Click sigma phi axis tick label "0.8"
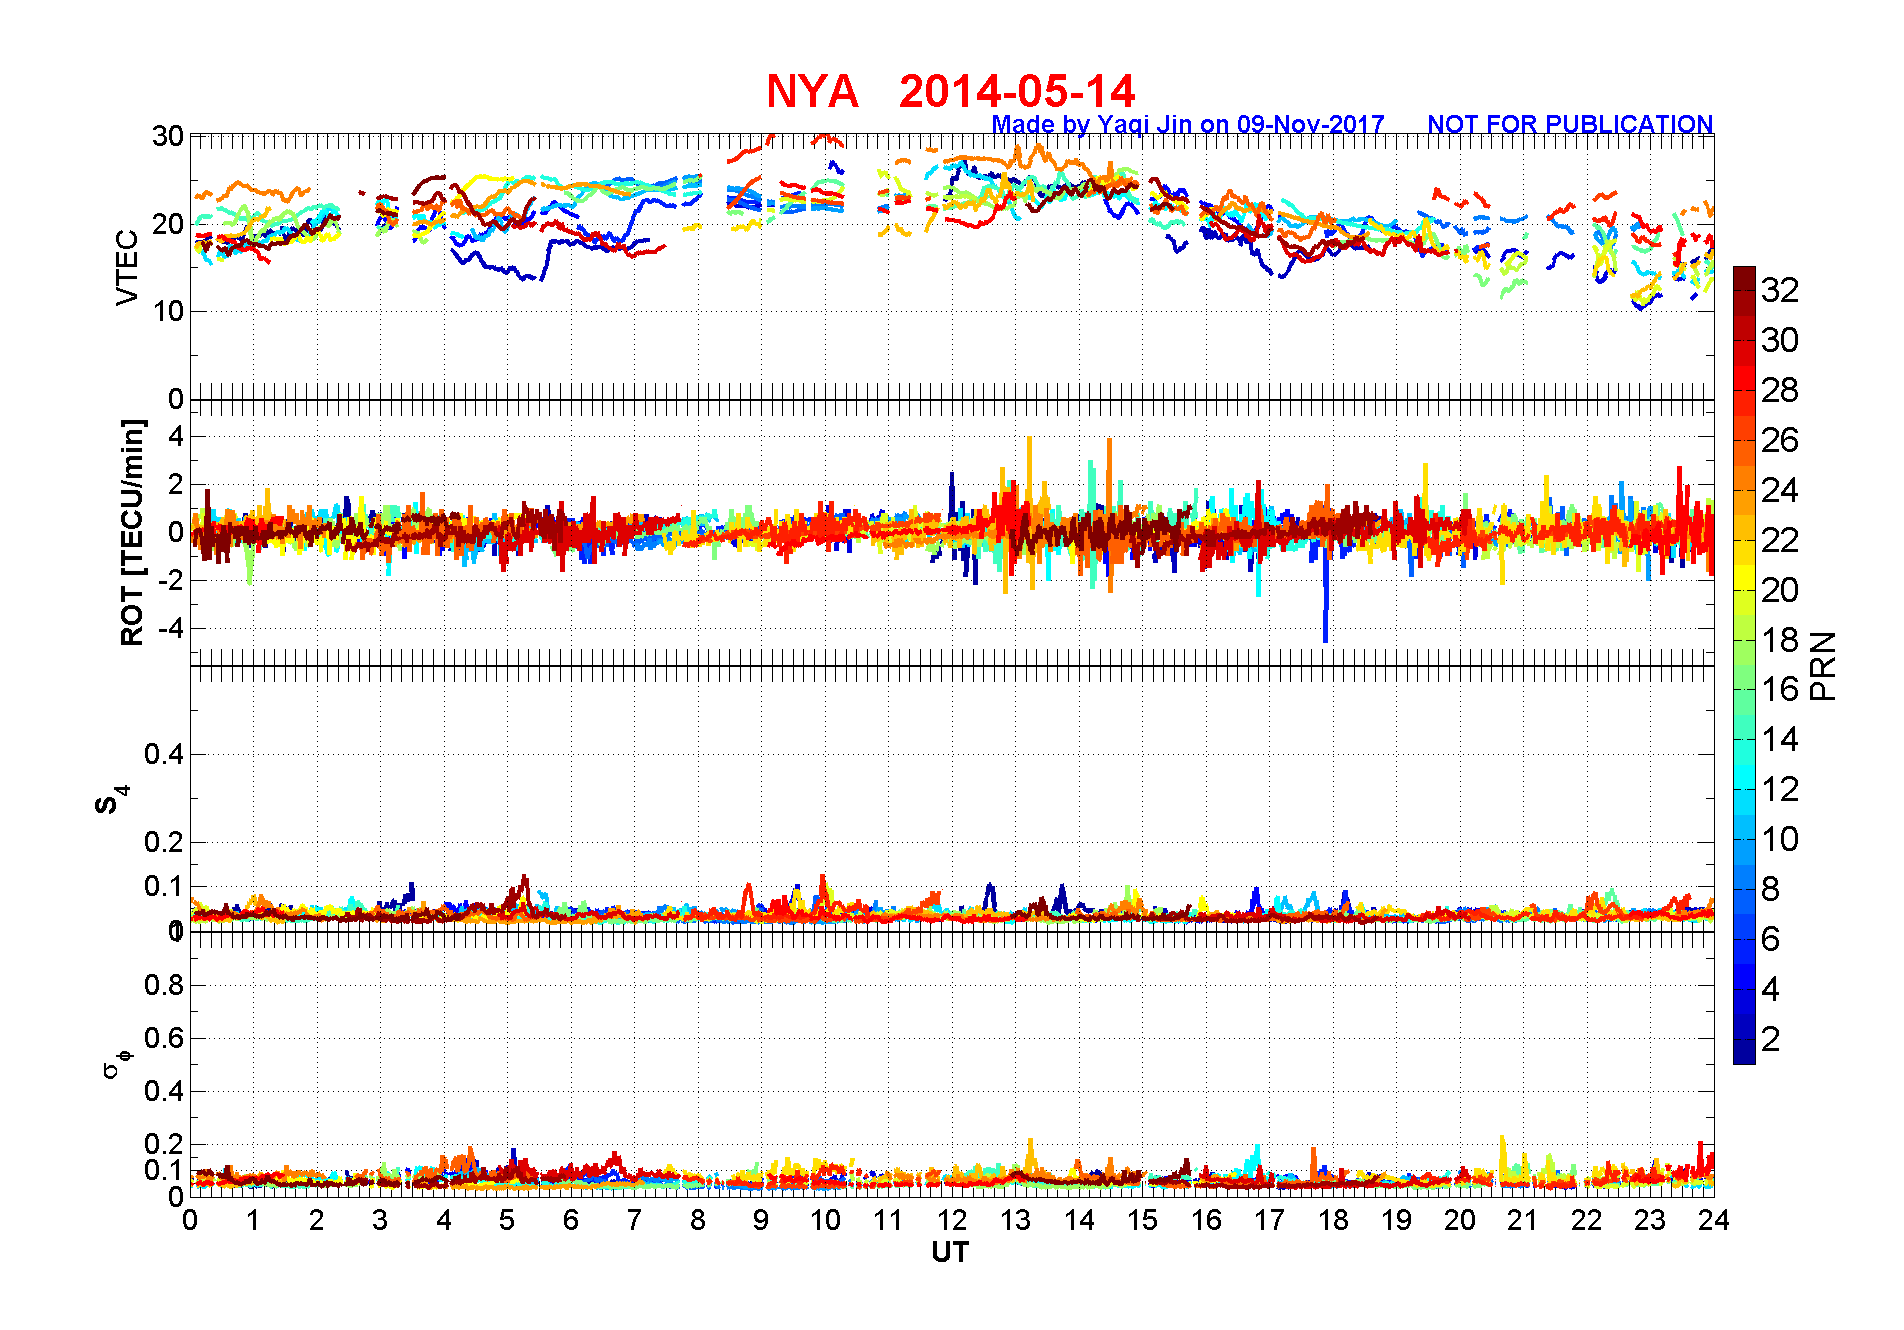 pyautogui.click(x=164, y=985)
